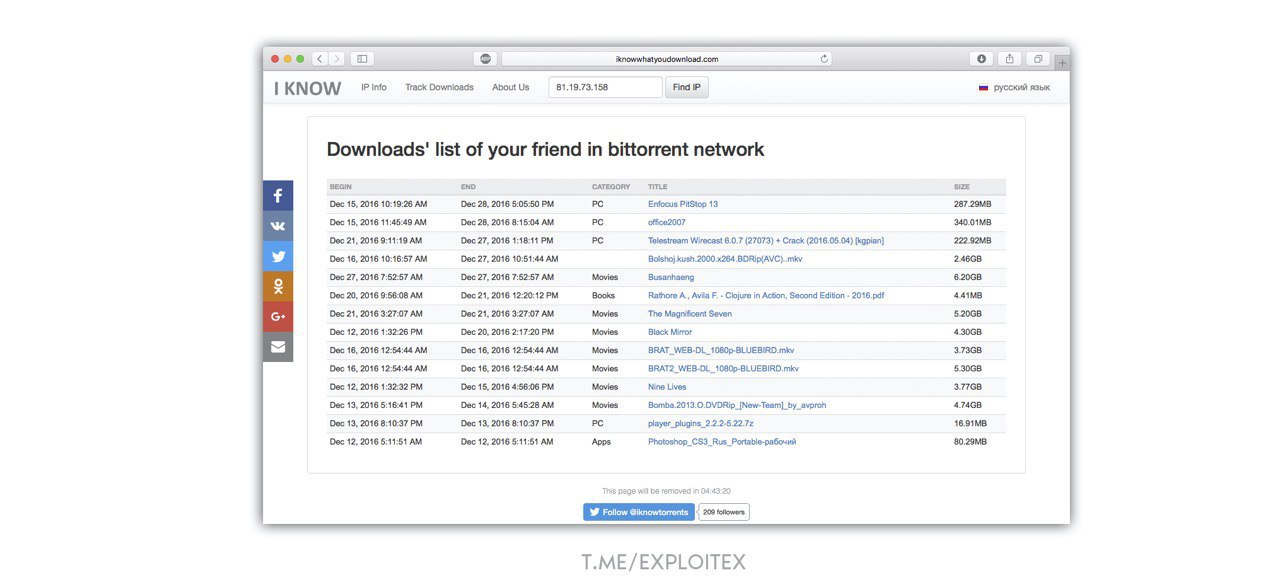Switch language to русский язык
Viewport: 1280px width, 584px height.
1022,88
